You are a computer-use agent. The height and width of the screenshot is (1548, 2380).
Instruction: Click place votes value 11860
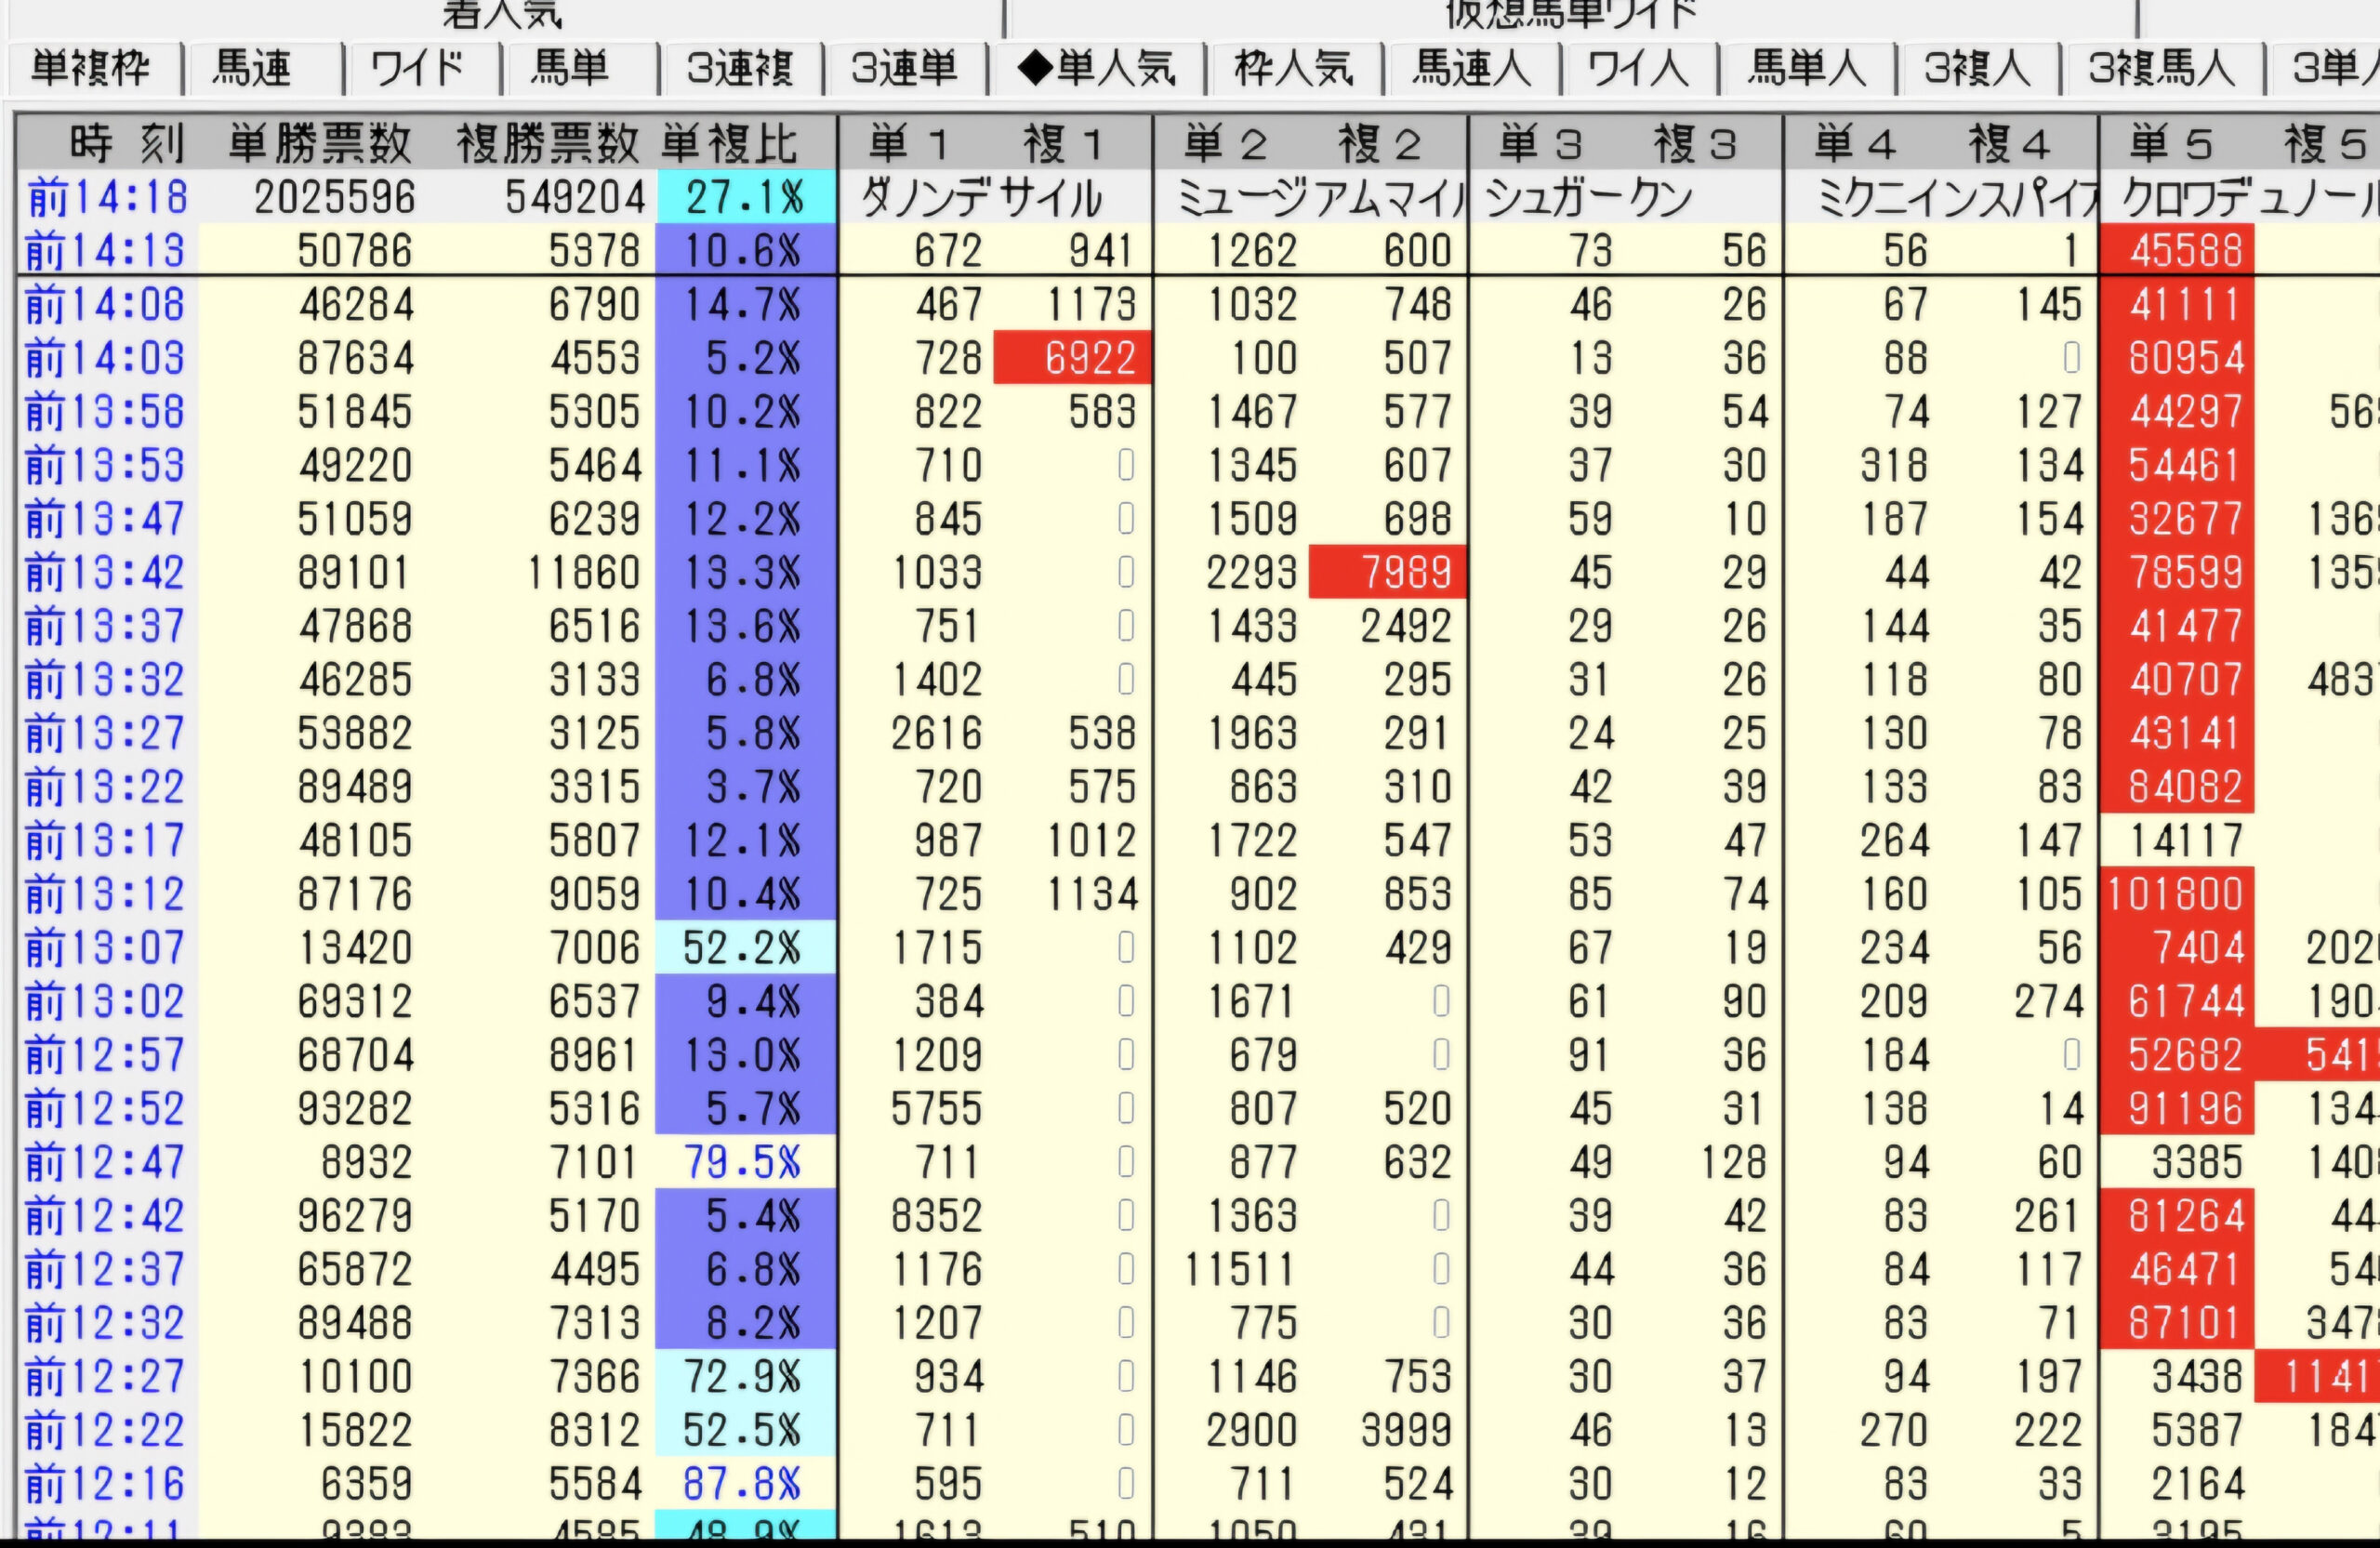[583, 573]
